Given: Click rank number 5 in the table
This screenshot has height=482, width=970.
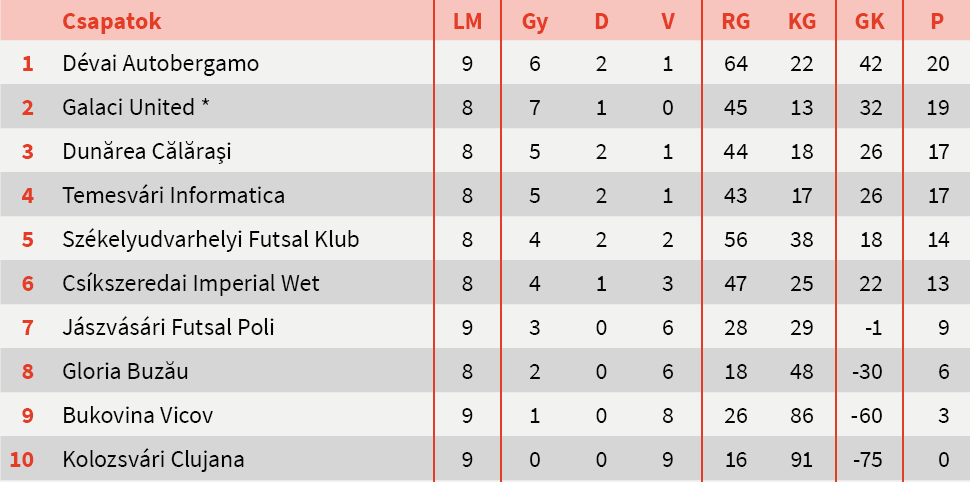Looking at the screenshot, I should click(28, 240).
